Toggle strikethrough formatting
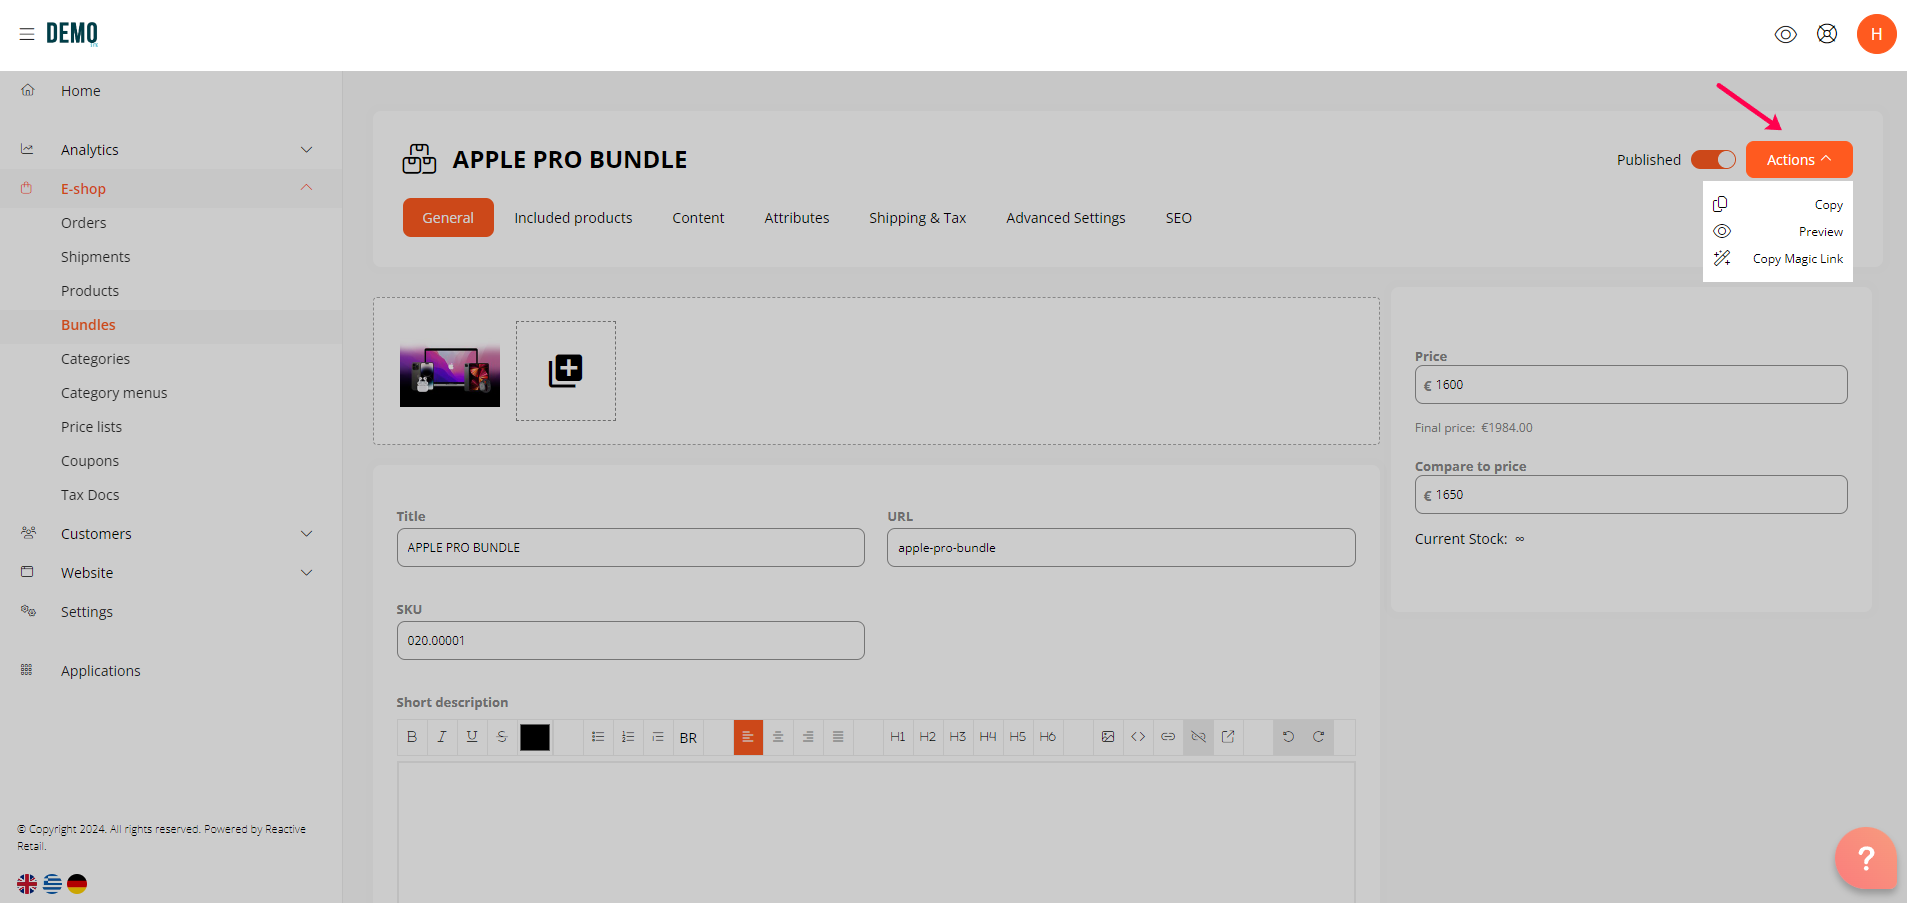The width and height of the screenshot is (1907, 903). pos(502,737)
